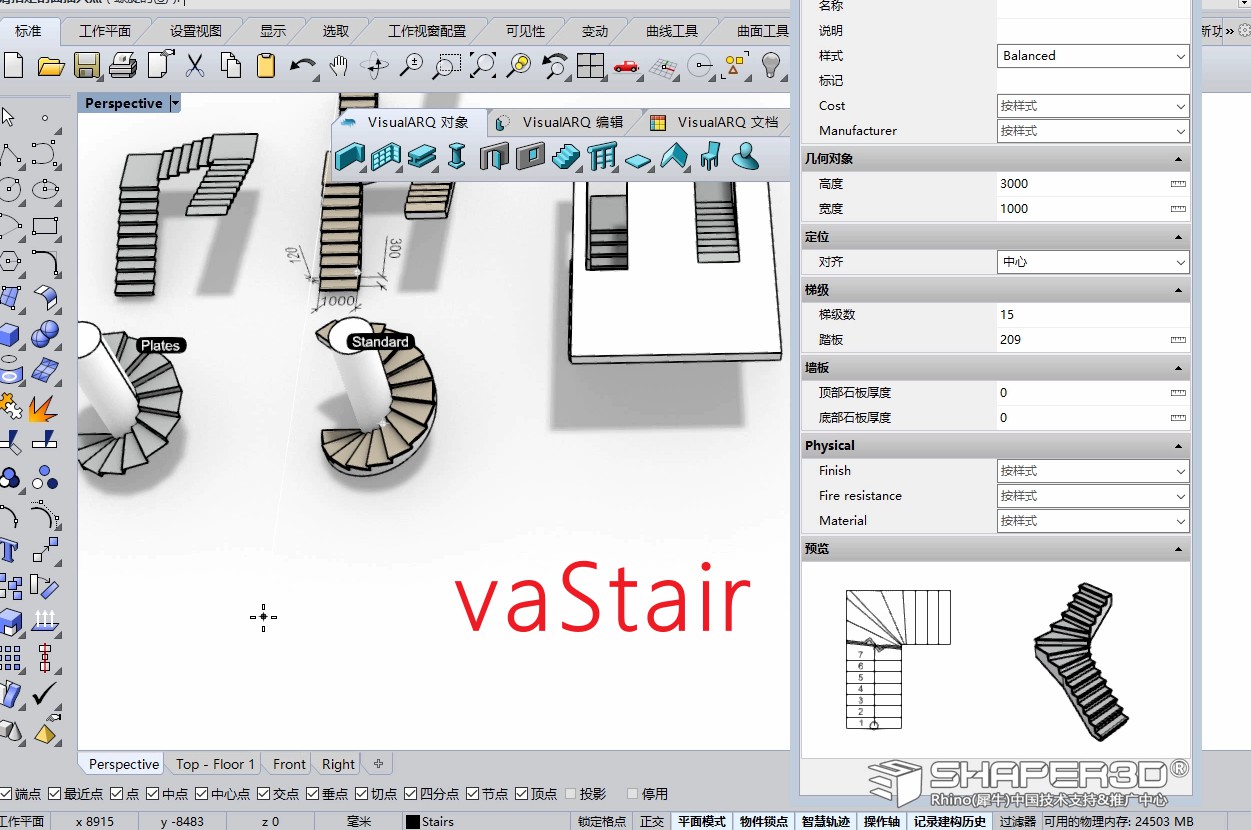Toggle the 中点 osnap checkbox
The width and height of the screenshot is (1251, 830).
152,794
